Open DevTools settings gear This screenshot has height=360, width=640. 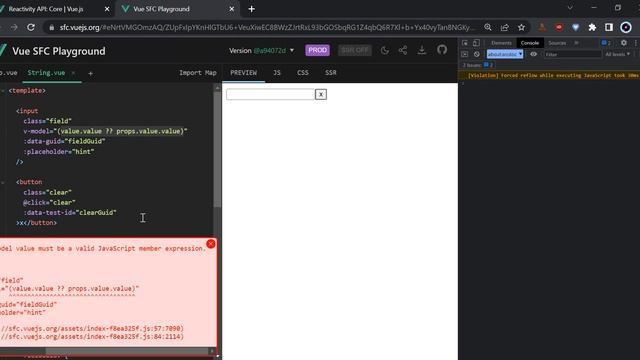[x=624, y=43]
